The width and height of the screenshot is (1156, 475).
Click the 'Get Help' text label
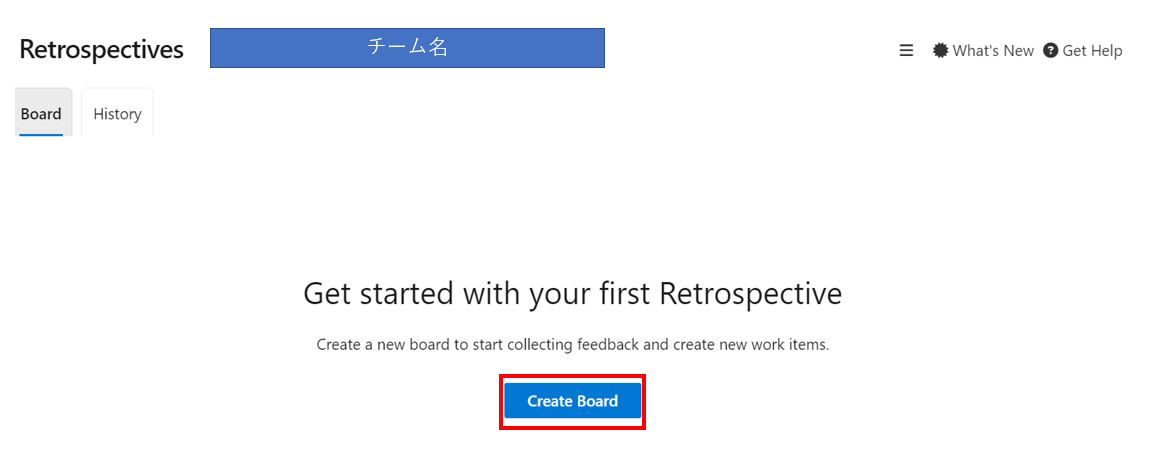click(x=1093, y=50)
